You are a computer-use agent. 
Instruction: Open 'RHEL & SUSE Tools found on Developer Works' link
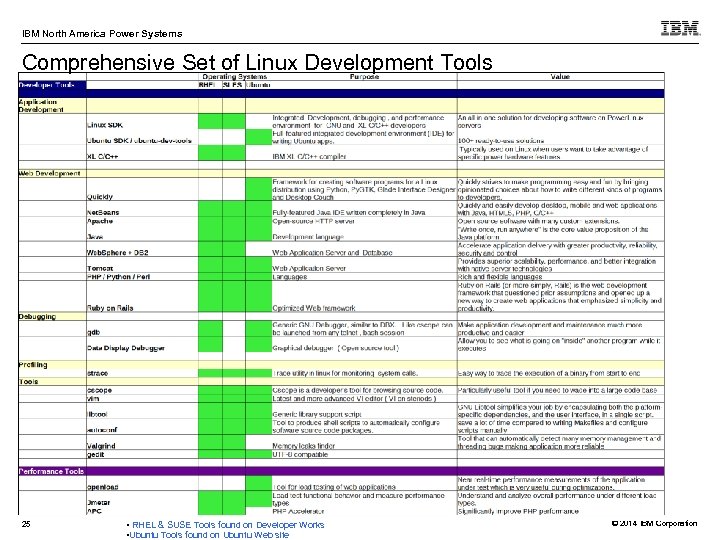point(228,525)
